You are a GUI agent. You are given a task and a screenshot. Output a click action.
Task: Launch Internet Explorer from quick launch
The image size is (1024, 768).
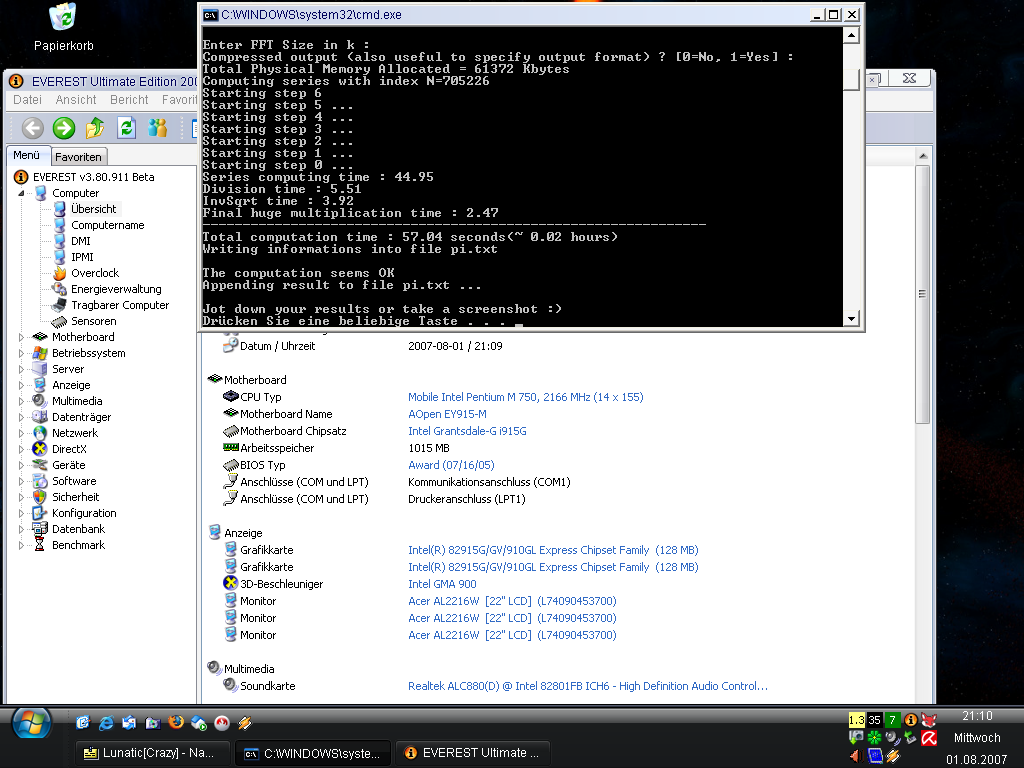point(106,722)
